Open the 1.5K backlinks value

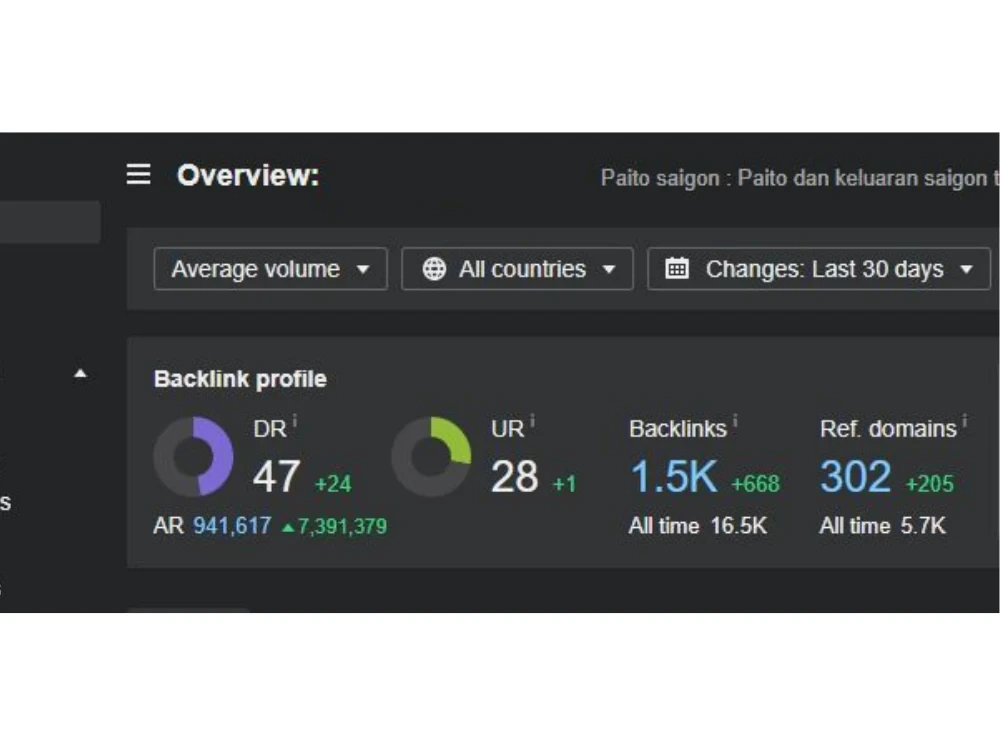coord(673,476)
